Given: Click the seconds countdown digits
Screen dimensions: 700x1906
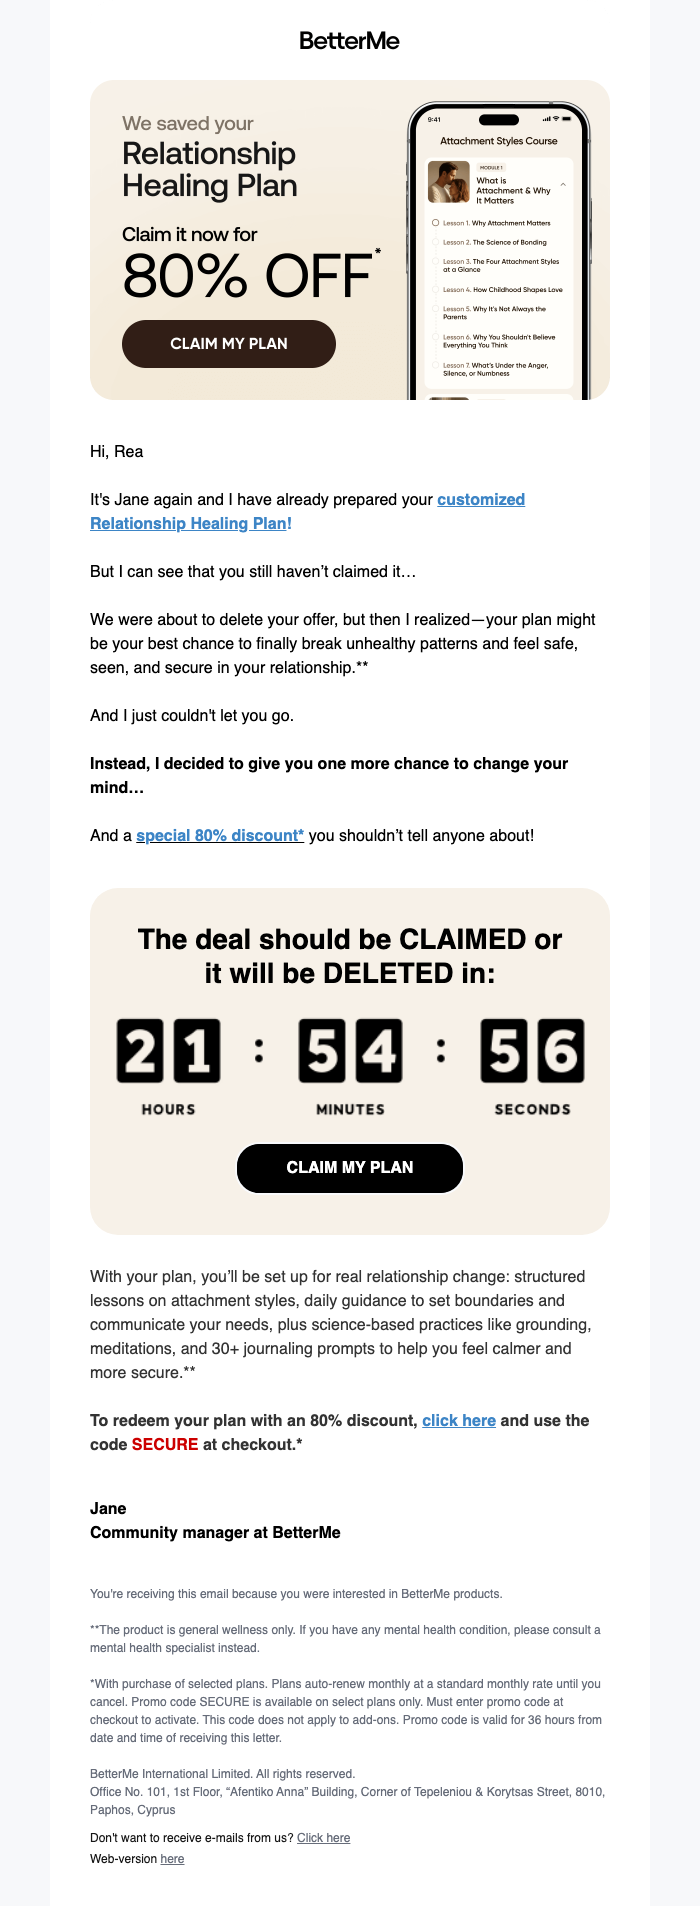Looking at the screenshot, I should click(x=532, y=1051).
